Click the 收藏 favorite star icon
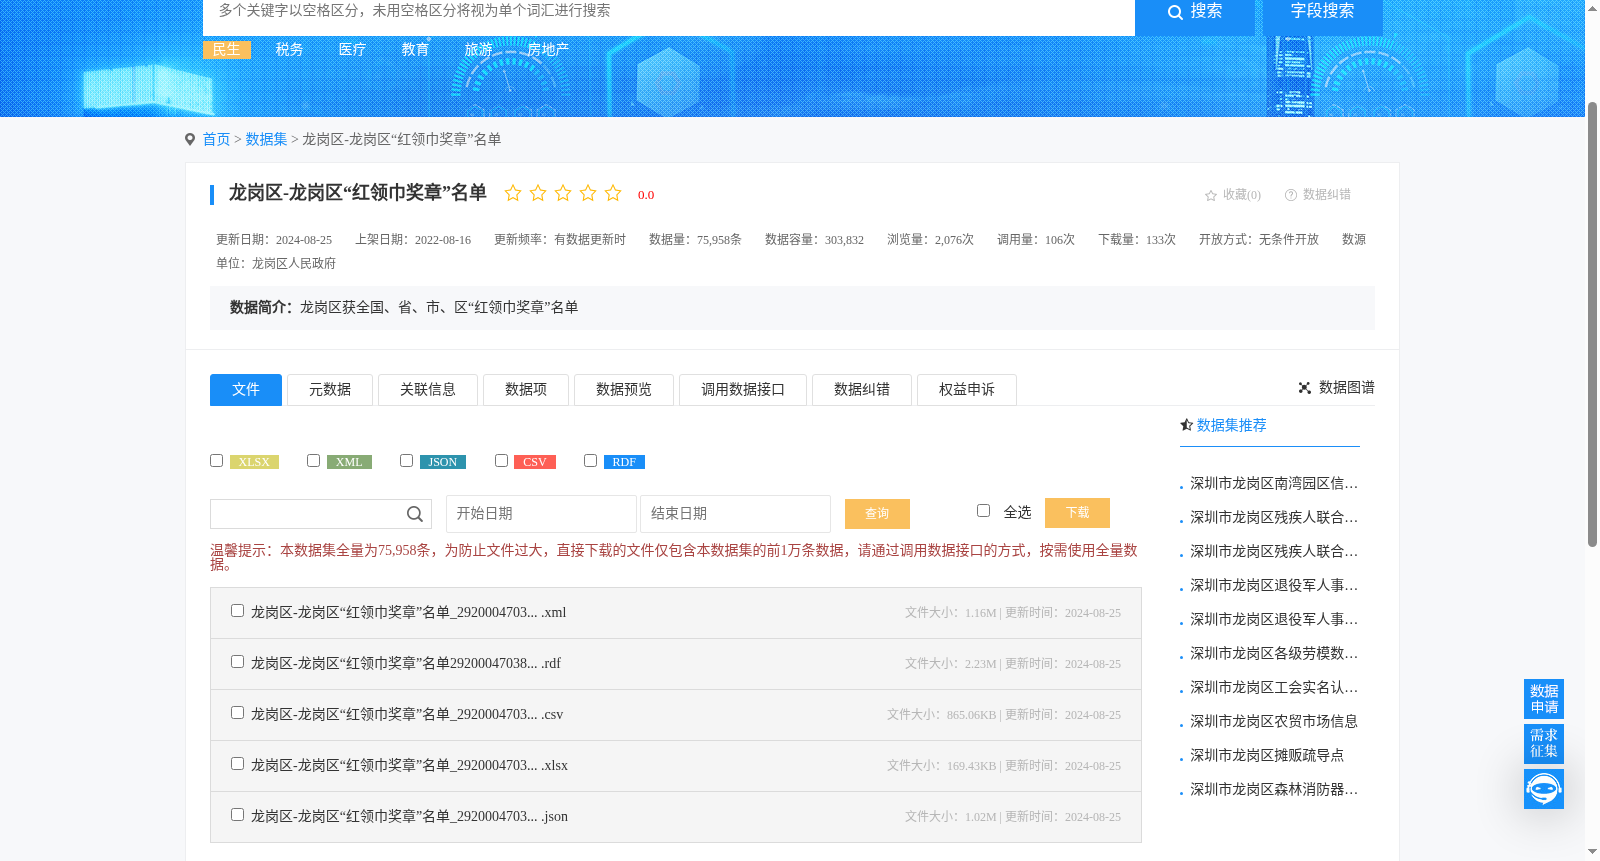The image size is (1600, 861). pos(1211,195)
